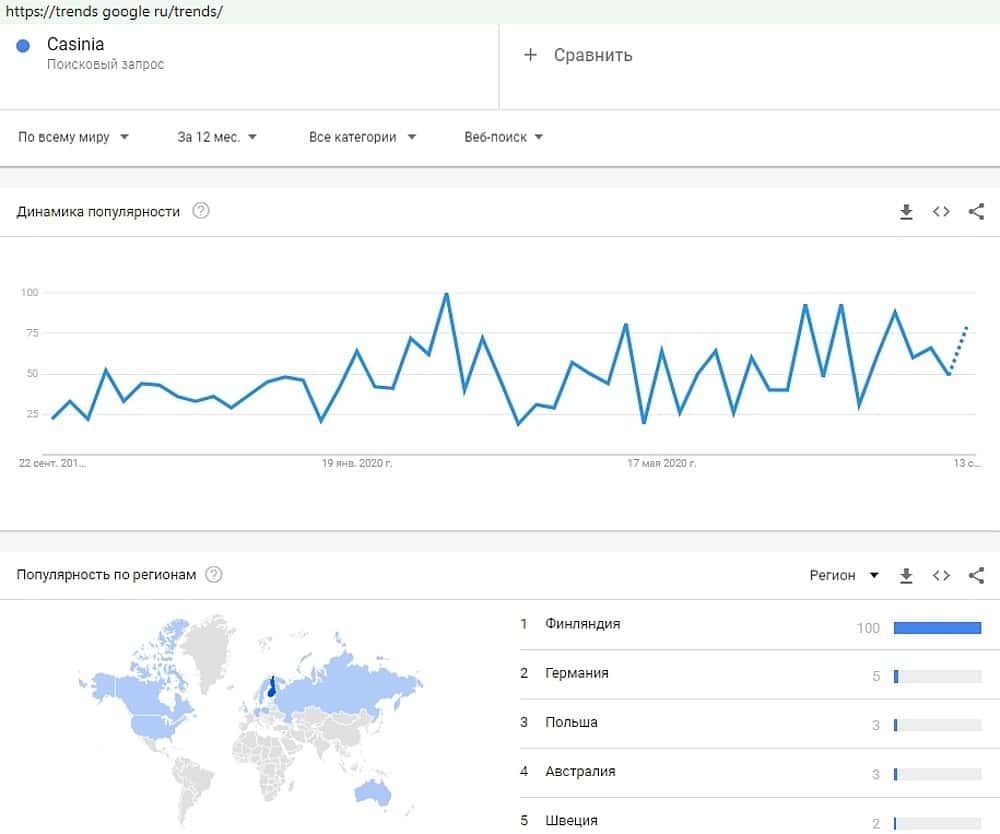1000x834 pixels.
Task: Click the blue Casinia term color dot
Action: pyautogui.click(x=24, y=45)
